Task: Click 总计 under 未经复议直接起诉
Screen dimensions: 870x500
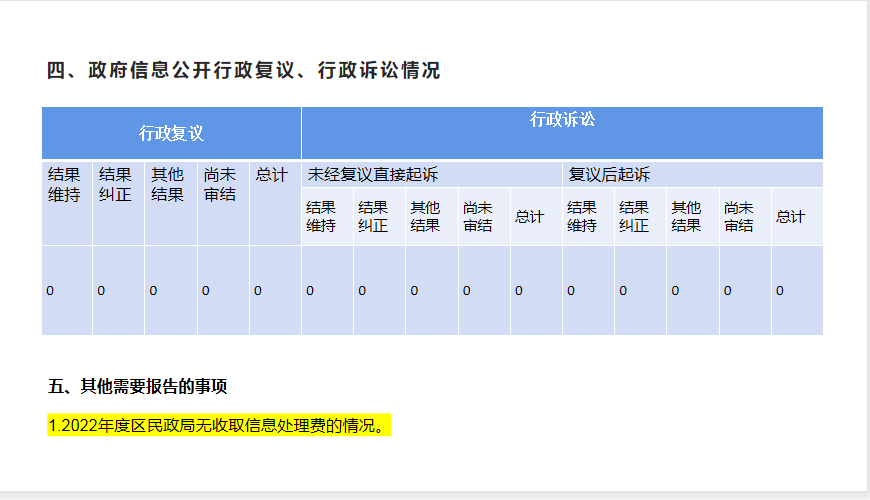Action: point(537,216)
